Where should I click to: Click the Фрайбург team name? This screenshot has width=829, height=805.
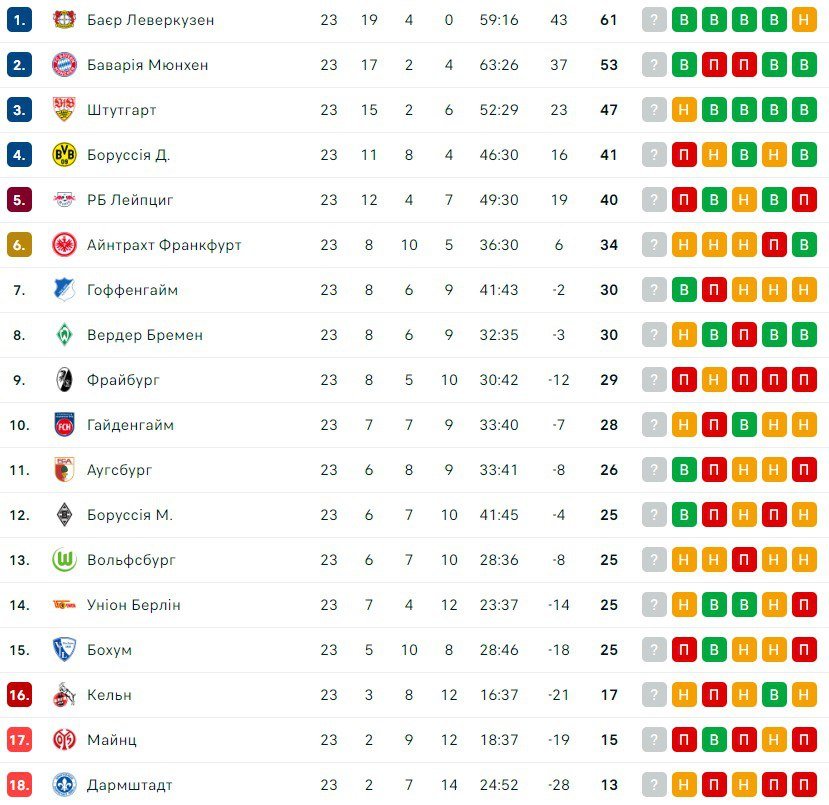(x=123, y=380)
